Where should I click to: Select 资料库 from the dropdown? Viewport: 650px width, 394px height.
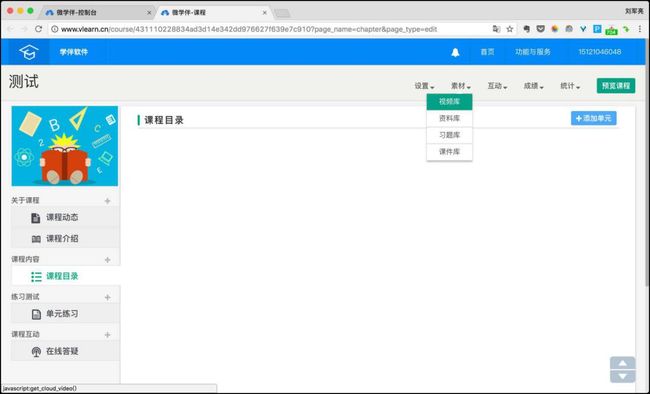[449, 119]
